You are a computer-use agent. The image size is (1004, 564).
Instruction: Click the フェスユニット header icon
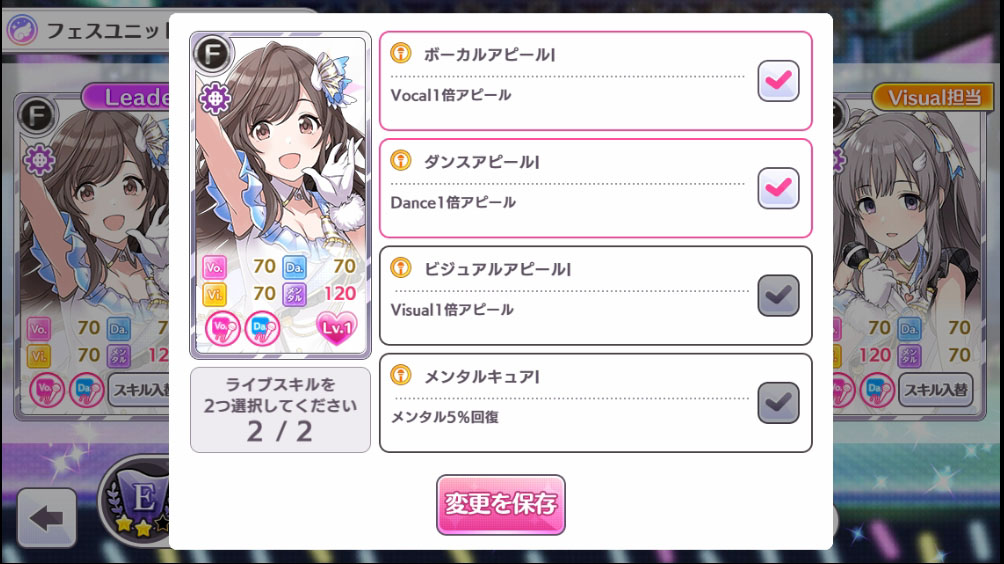point(22,30)
